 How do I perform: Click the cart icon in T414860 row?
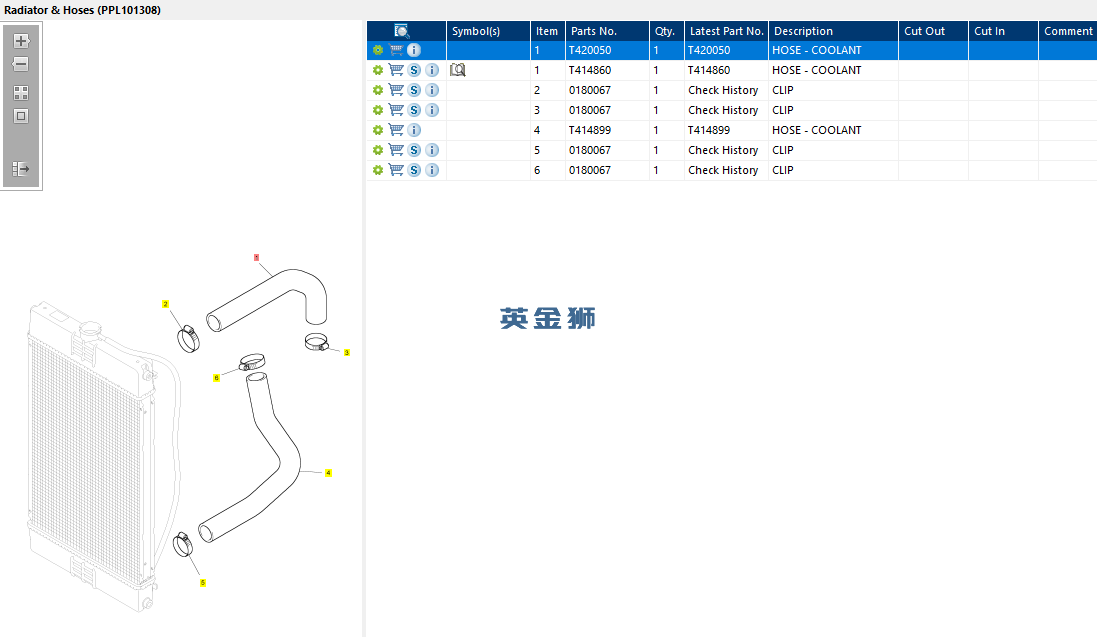pyautogui.click(x=396, y=70)
